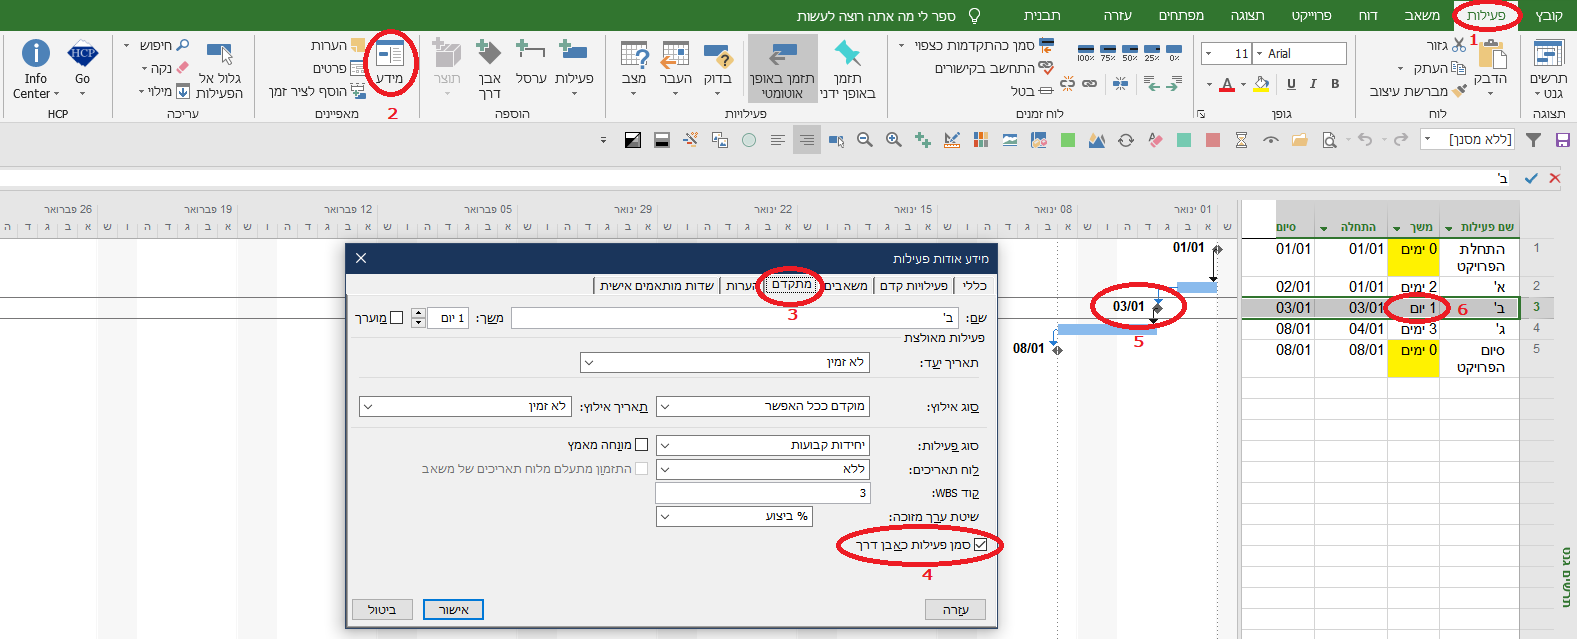Viewport: 1577px width, 639px height.
Task: Open calendar (לוח תאריכים) dropdown
Action: tap(664, 469)
